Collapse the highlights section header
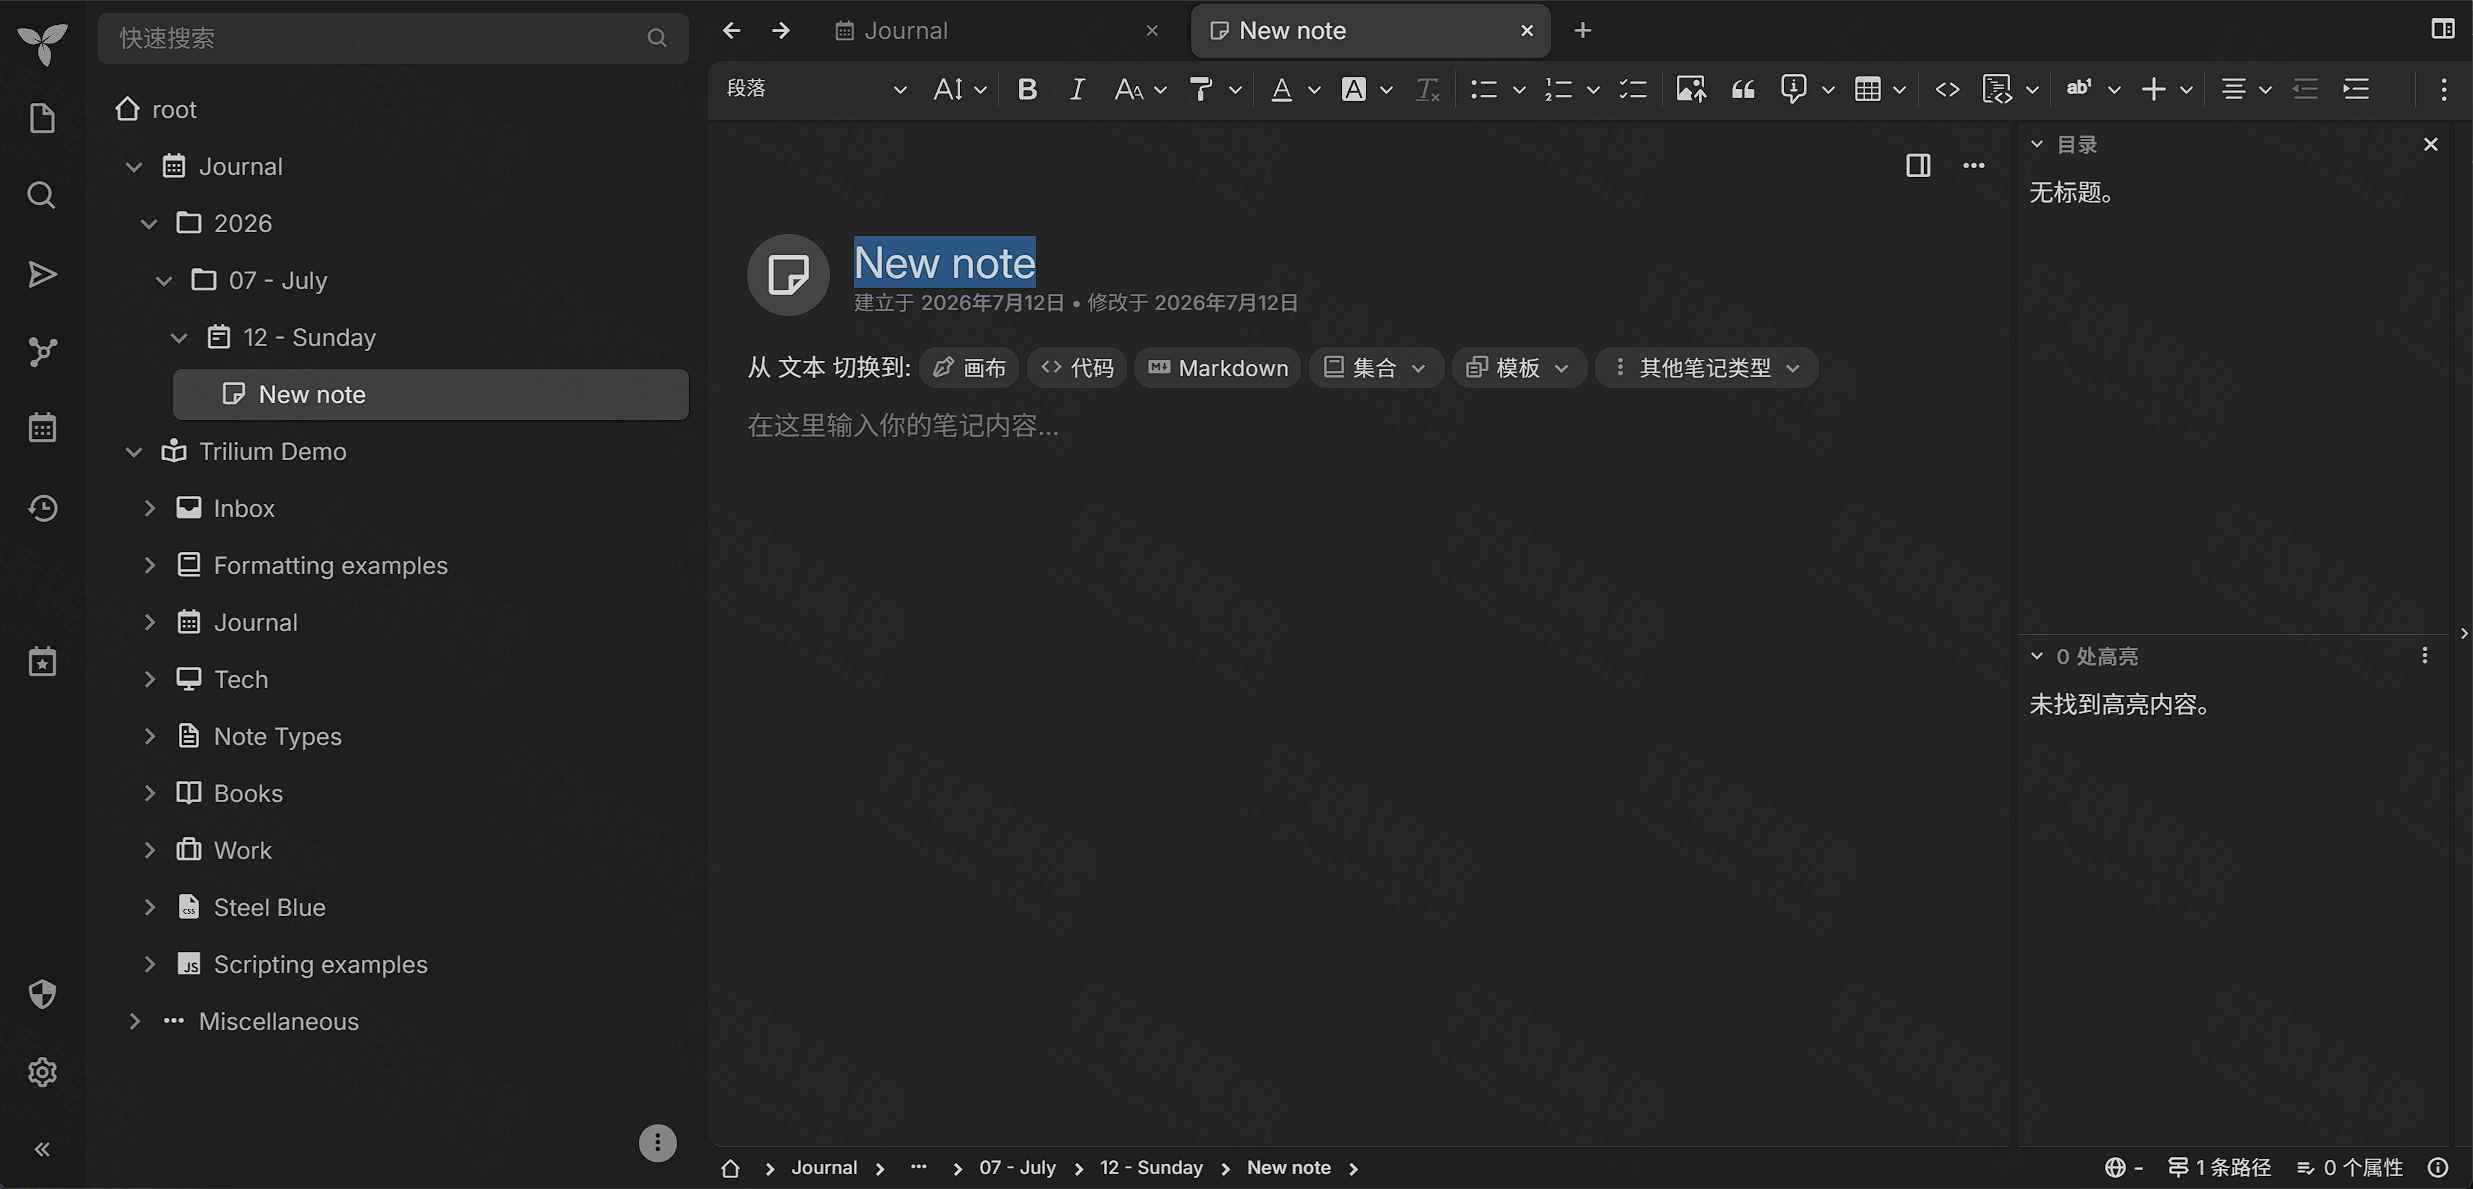 point(2037,656)
